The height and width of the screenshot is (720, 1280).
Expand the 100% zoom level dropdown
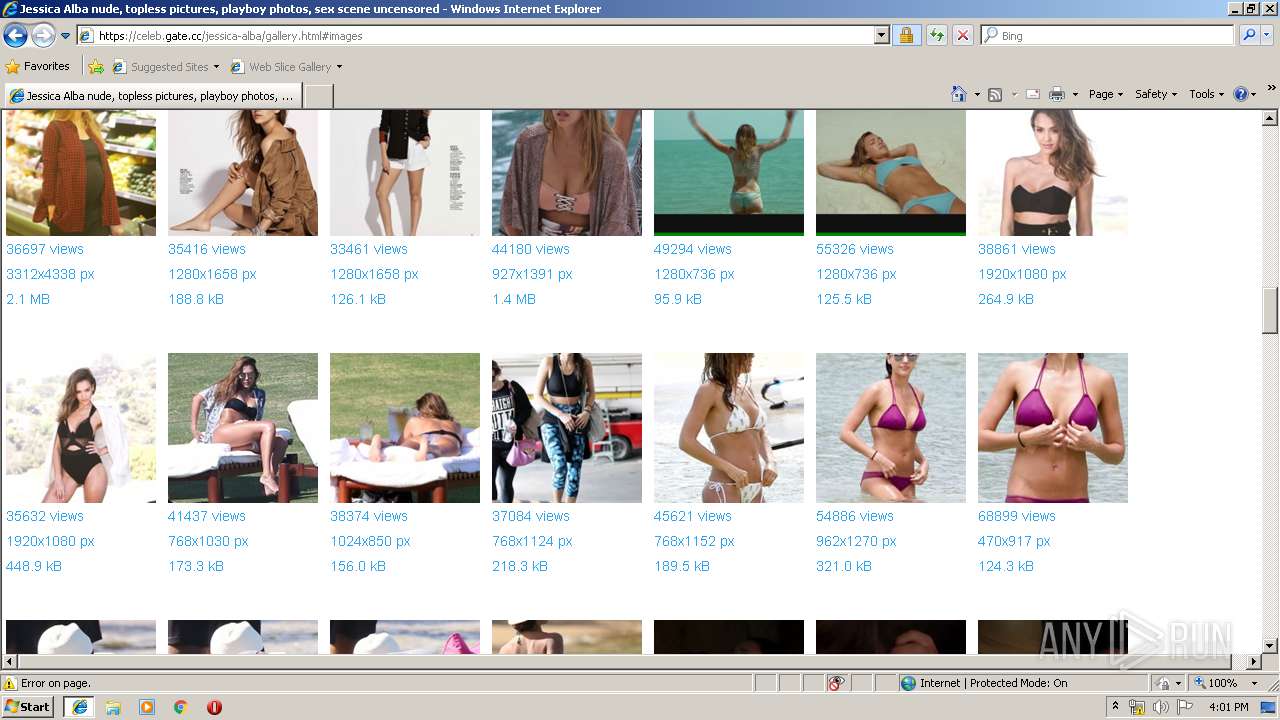1254,683
